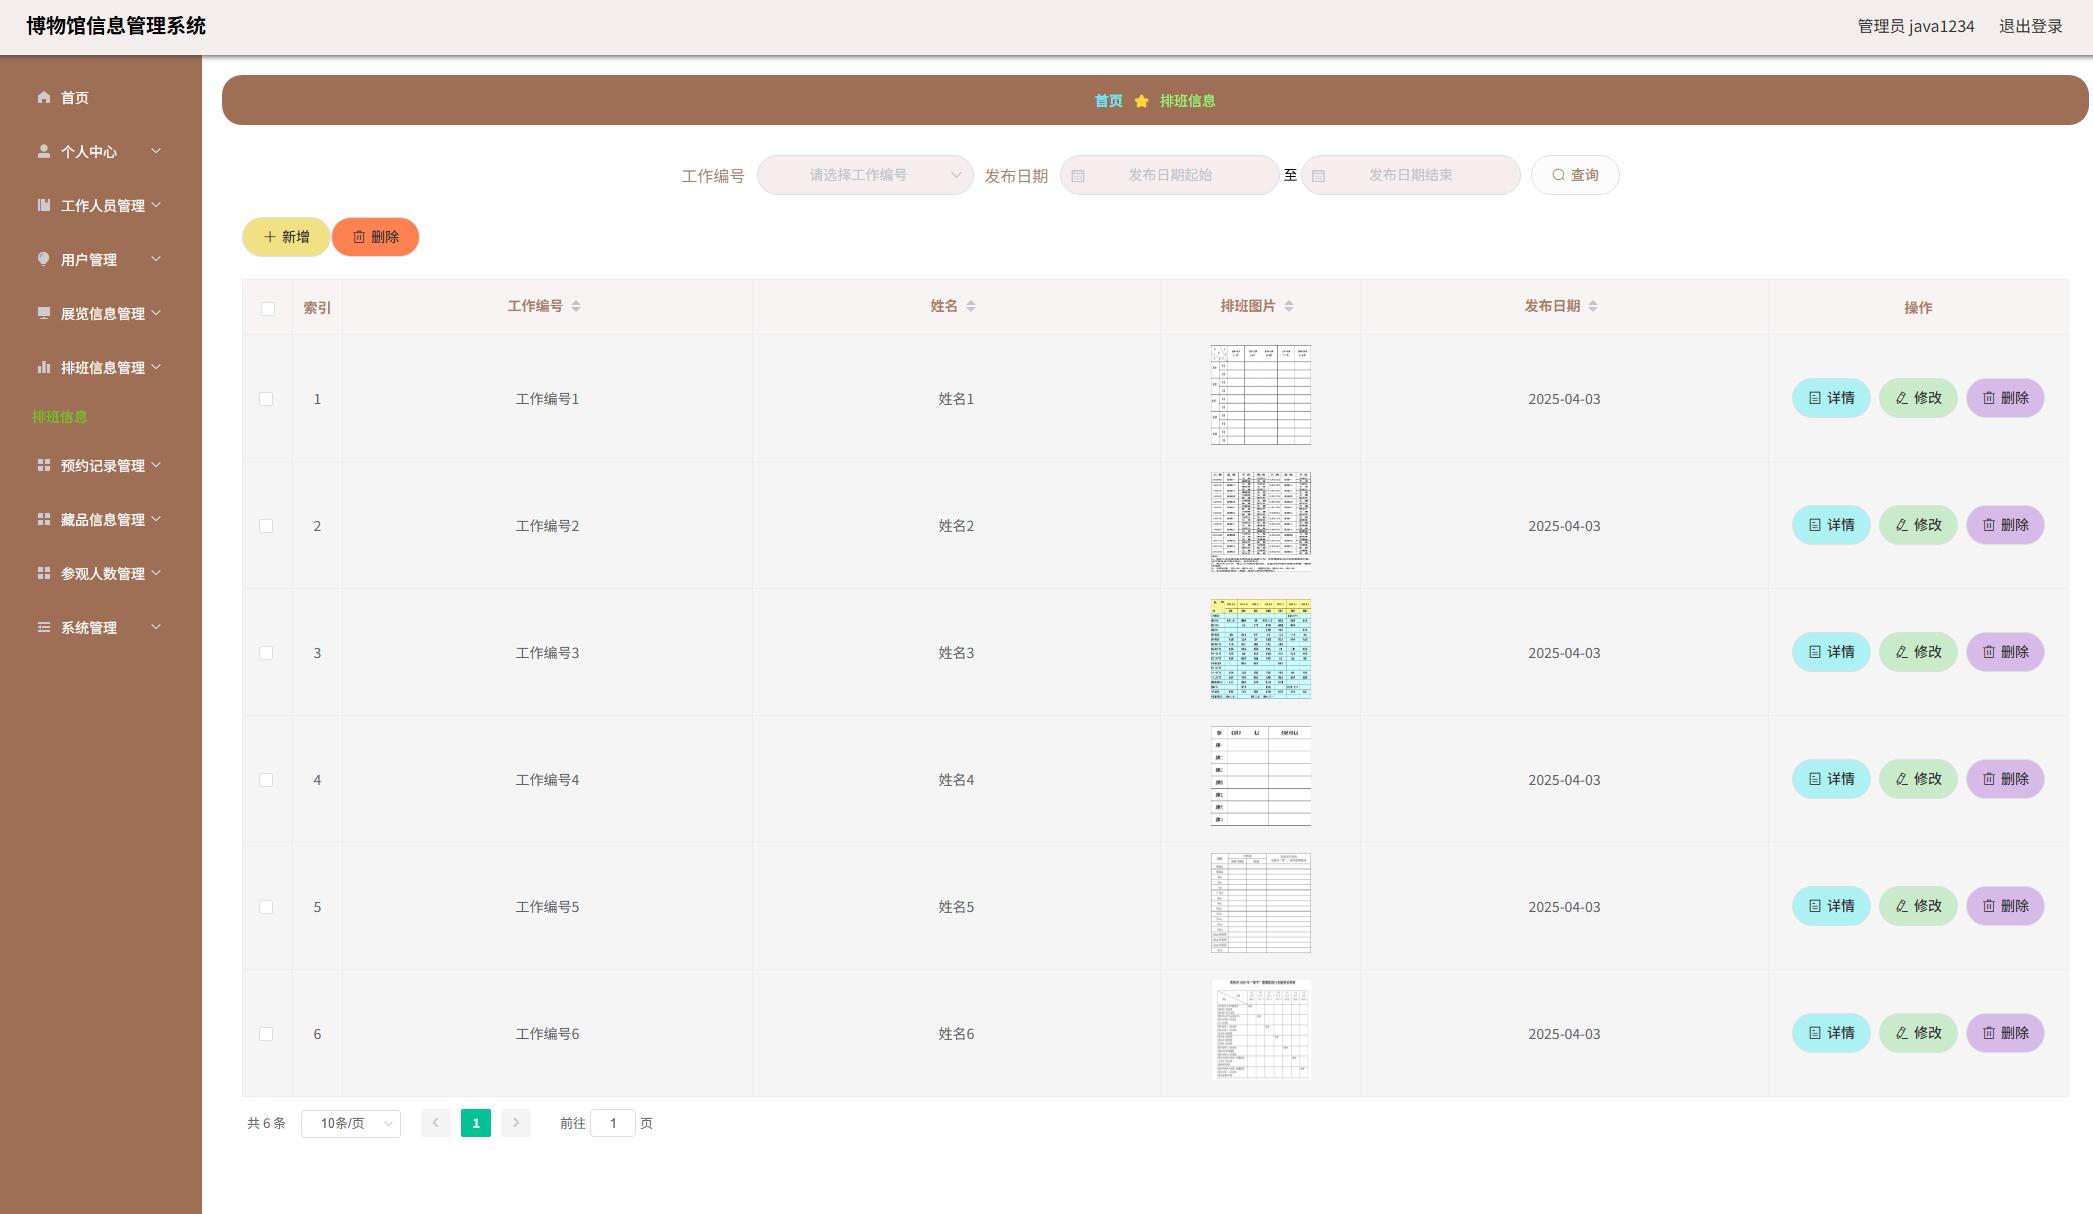Viewport: 2093px width, 1214px height.
Task: Open the 10条/页 page size selector
Action: (x=350, y=1124)
